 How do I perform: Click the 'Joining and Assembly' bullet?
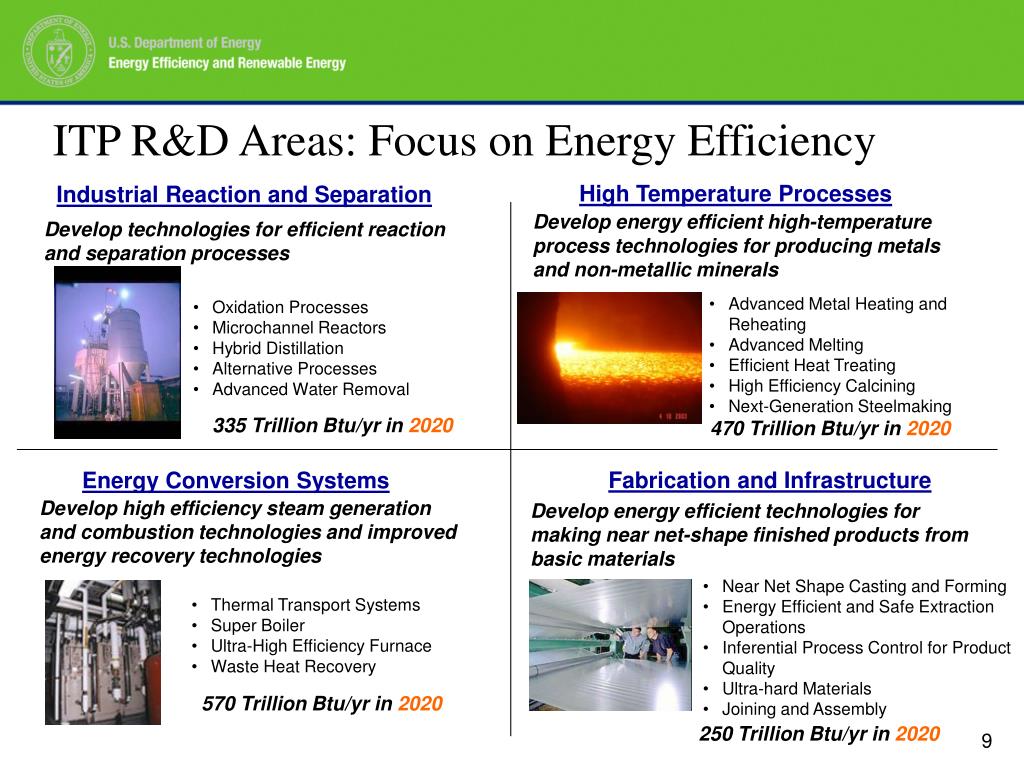pyautogui.click(x=804, y=709)
